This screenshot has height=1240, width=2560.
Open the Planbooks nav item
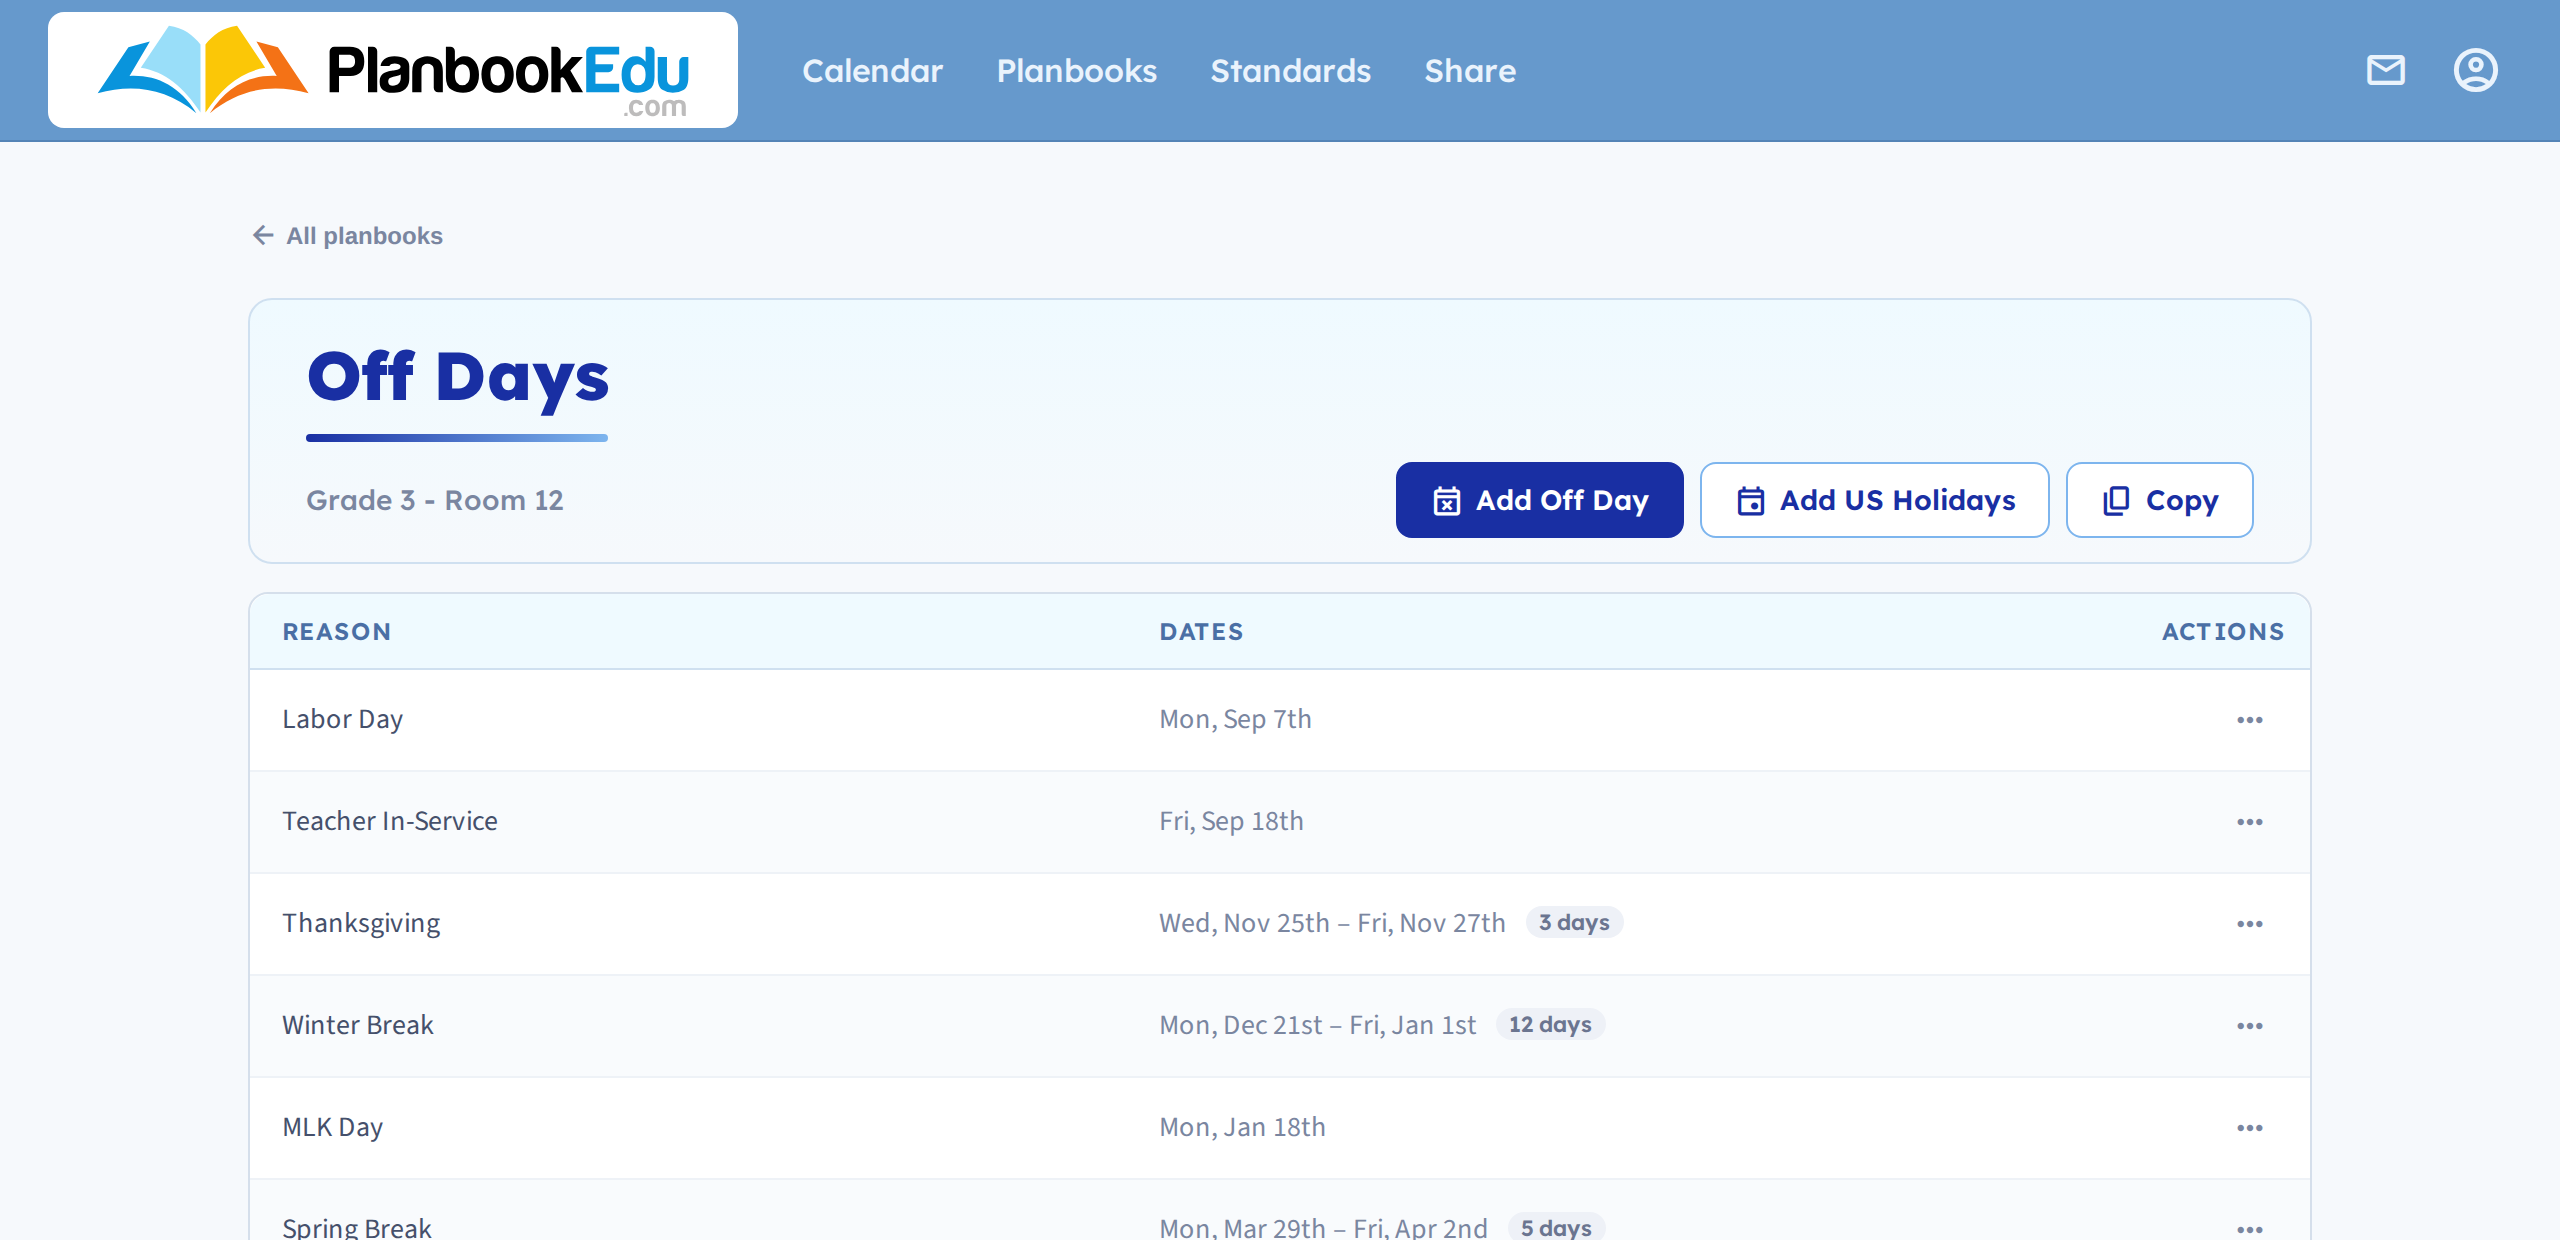(x=1077, y=71)
